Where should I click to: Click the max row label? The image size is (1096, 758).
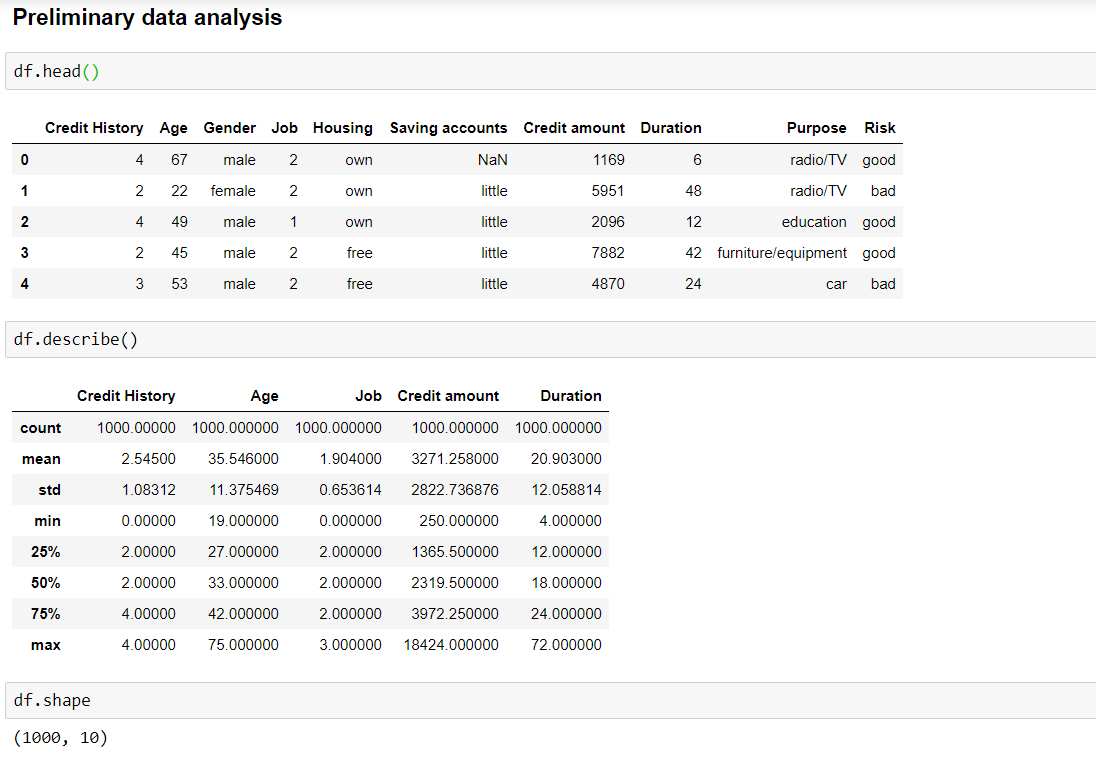45,645
